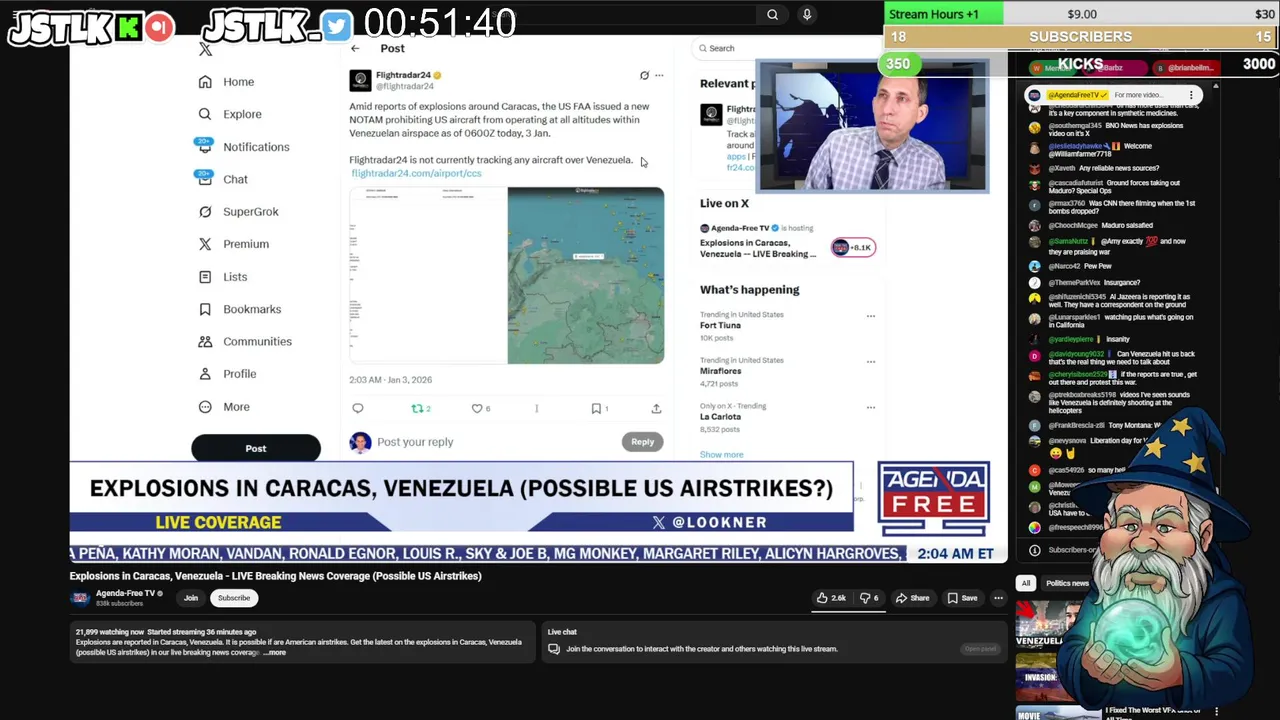
Task: Expand description with ...more
Action: pos(275,653)
